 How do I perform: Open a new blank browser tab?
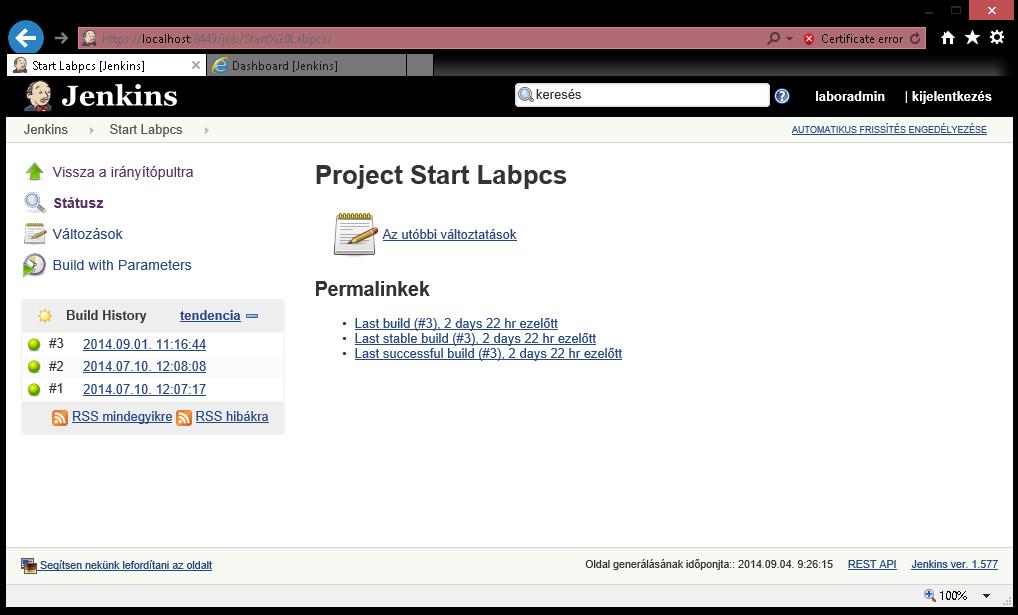pyautogui.click(x=420, y=66)
